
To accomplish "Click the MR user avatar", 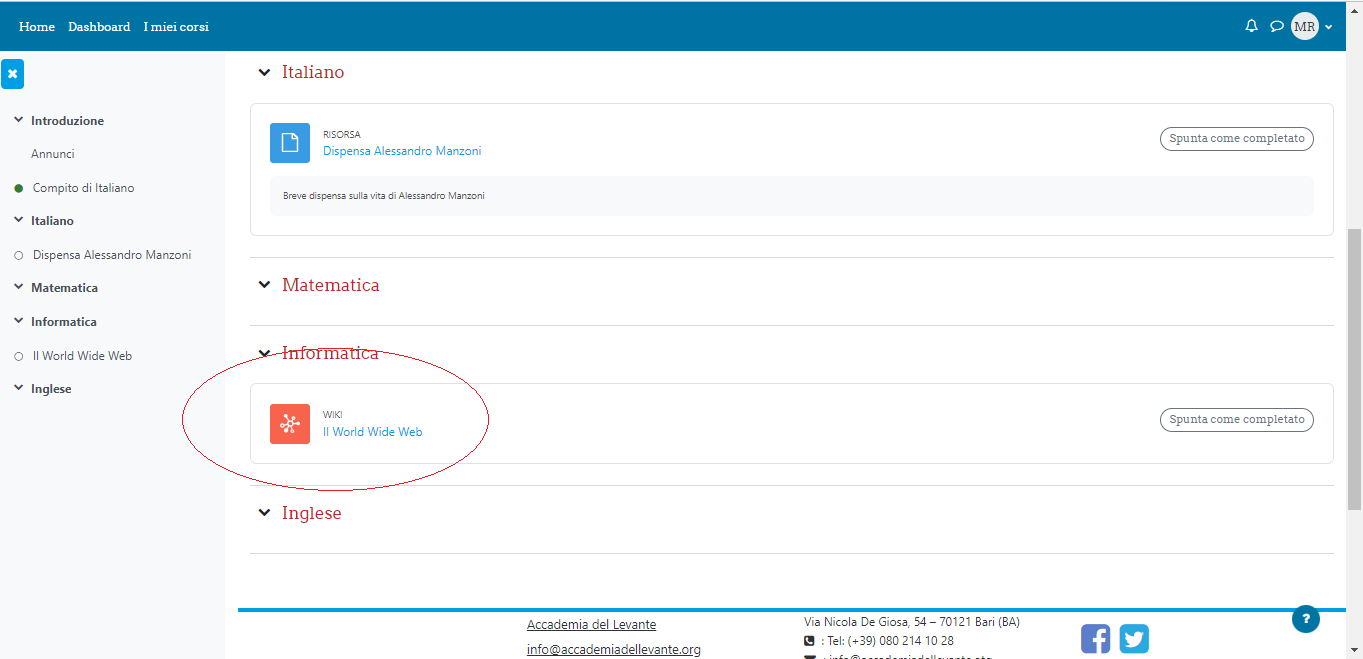I will tap(1304, 27).
